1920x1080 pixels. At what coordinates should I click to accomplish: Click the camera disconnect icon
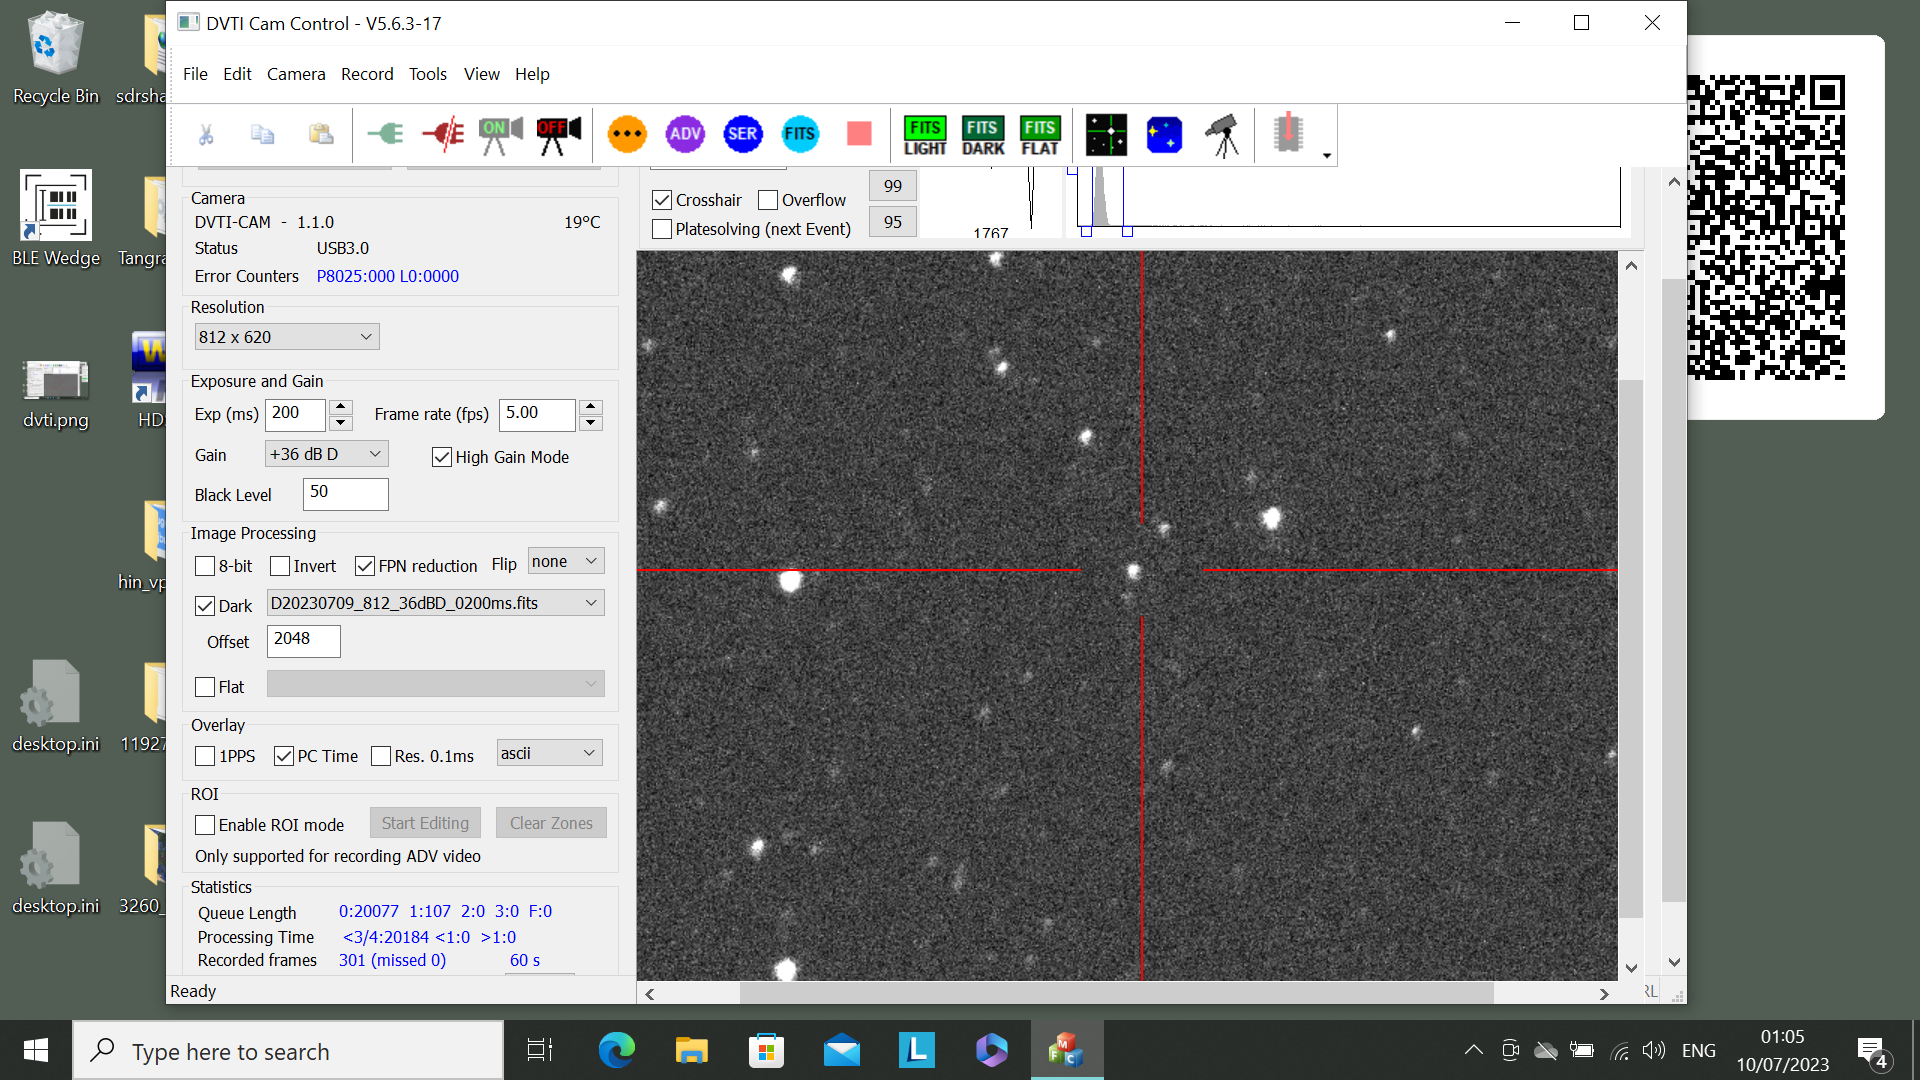(443, 133)
